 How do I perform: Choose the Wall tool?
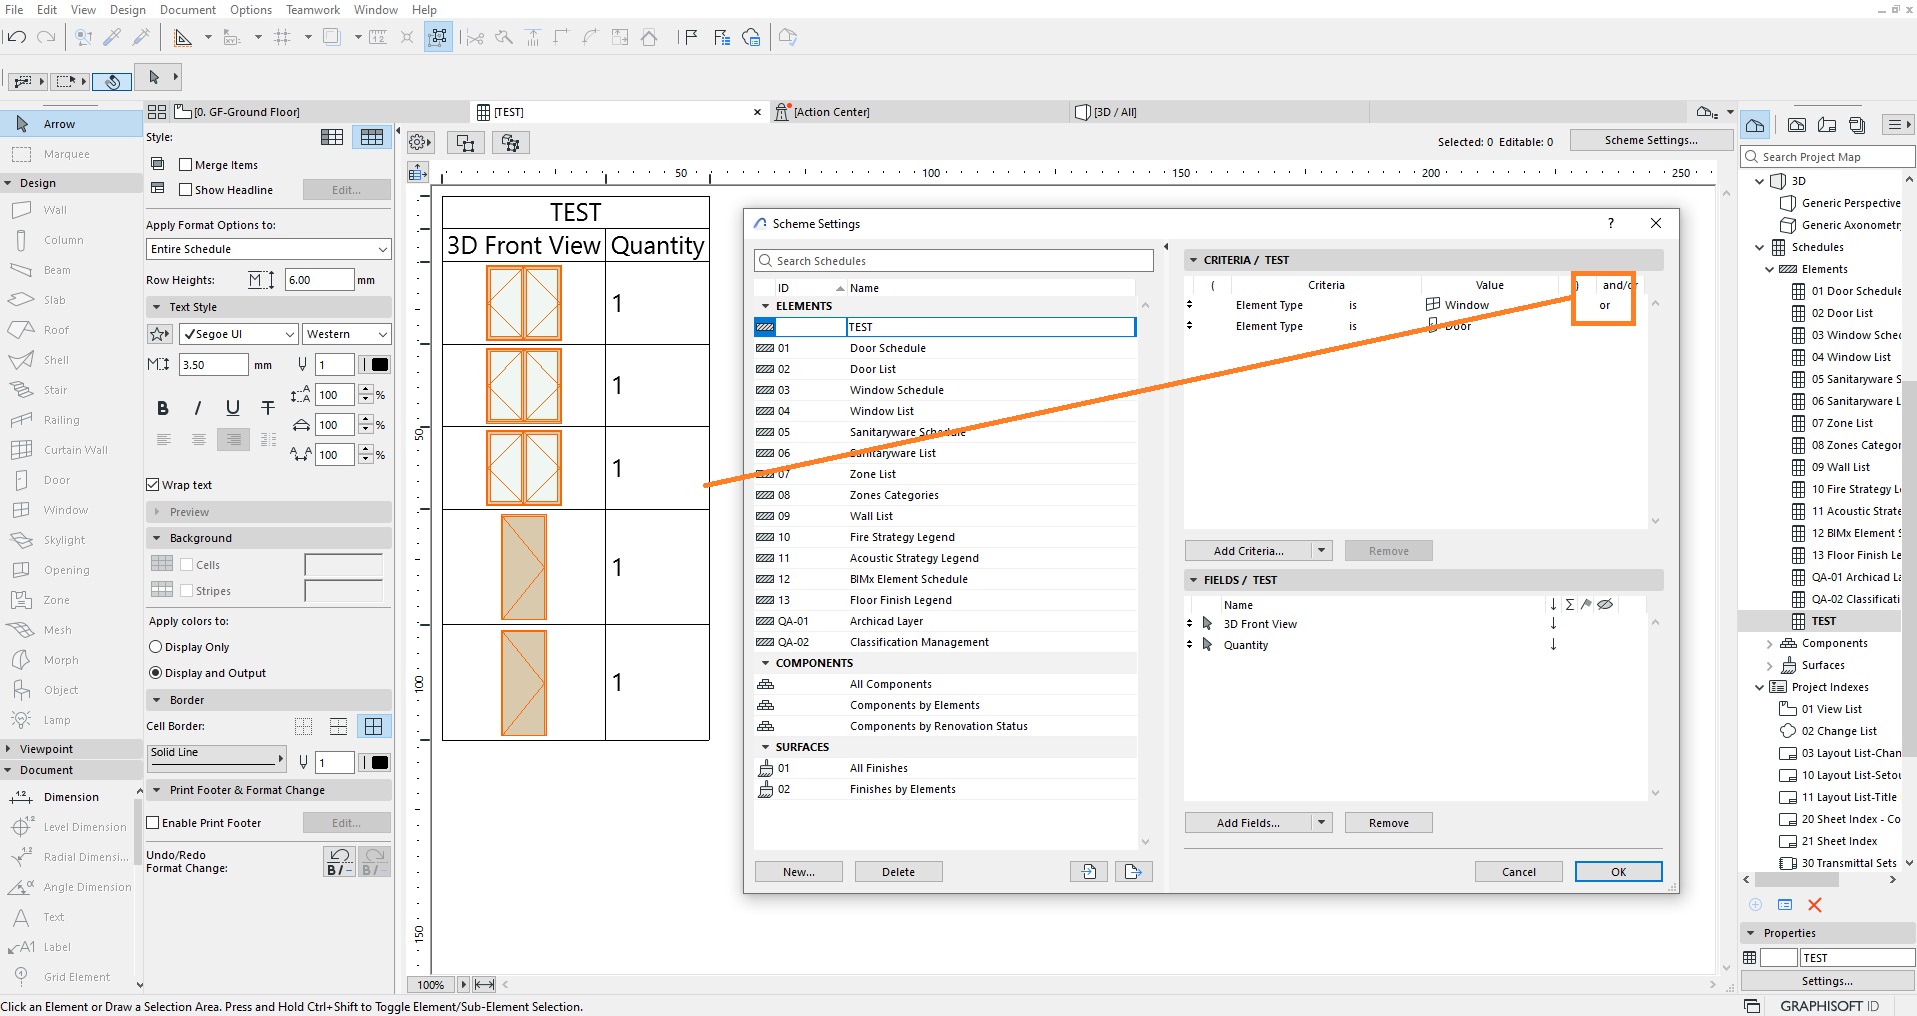71,210
